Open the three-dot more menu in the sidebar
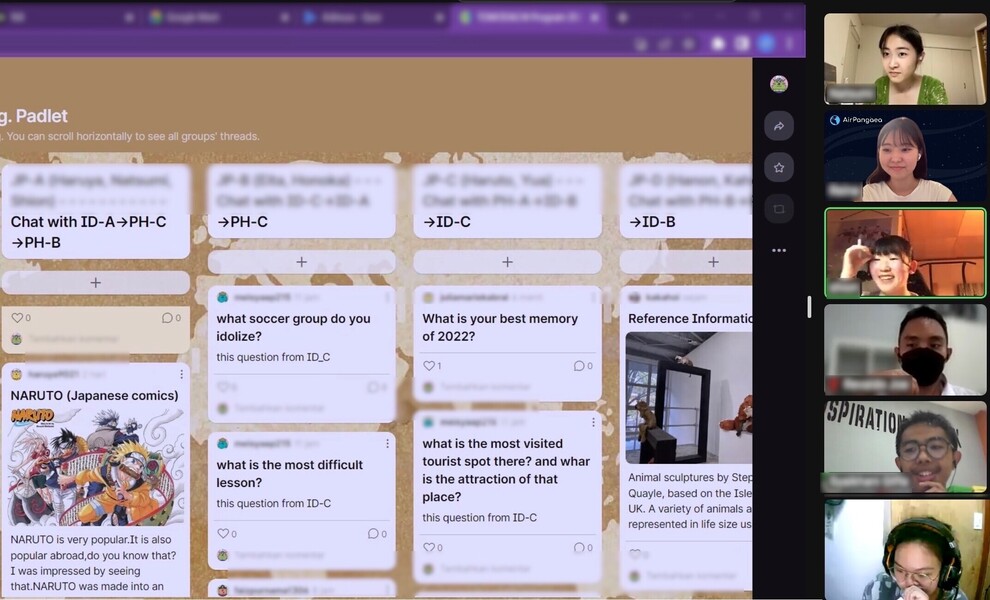The height and width of the screenshot is (600, 990). (778, 250)
